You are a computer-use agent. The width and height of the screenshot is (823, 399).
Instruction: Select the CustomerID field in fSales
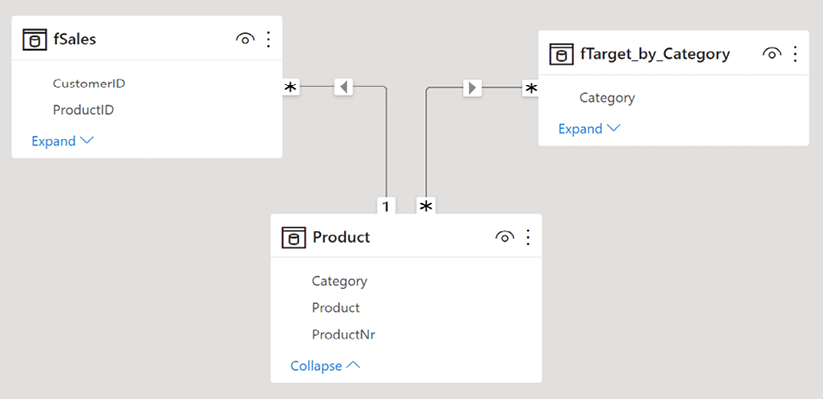coord(89,83)
